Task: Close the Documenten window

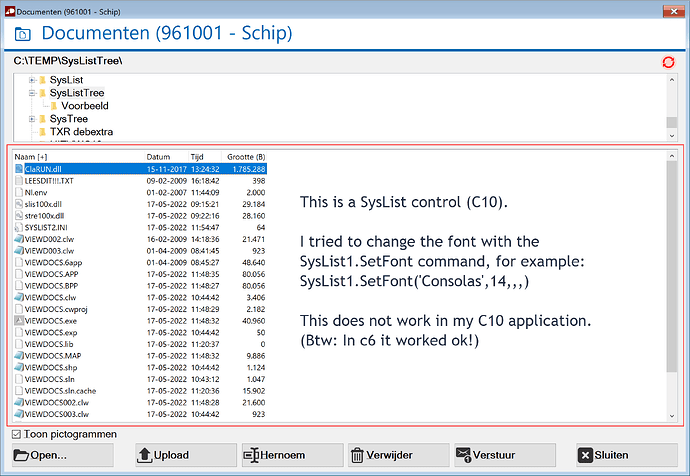Action: click(674, 11)
